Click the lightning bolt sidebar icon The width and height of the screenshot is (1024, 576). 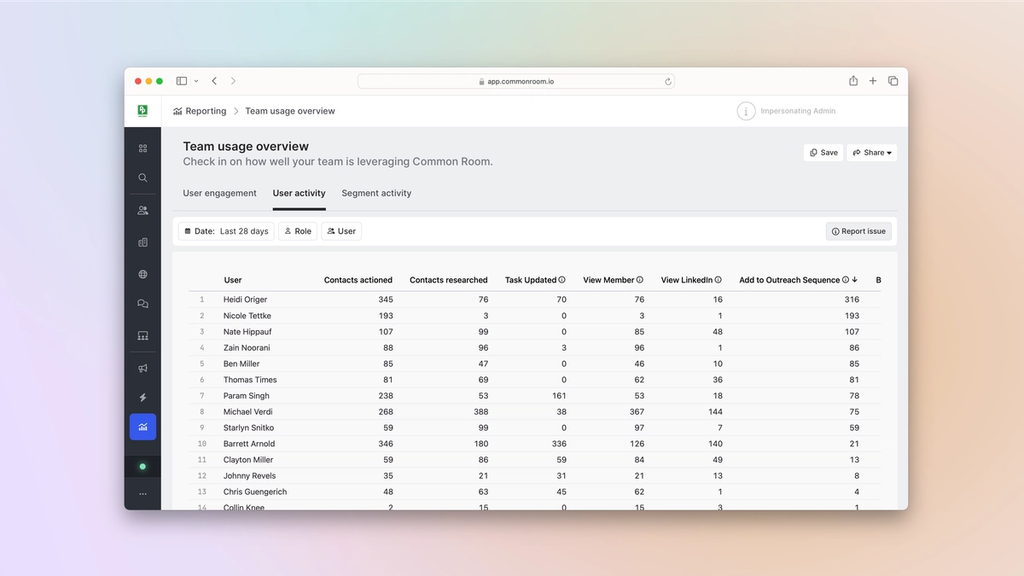pyautogui.click(x=142, y=398)
